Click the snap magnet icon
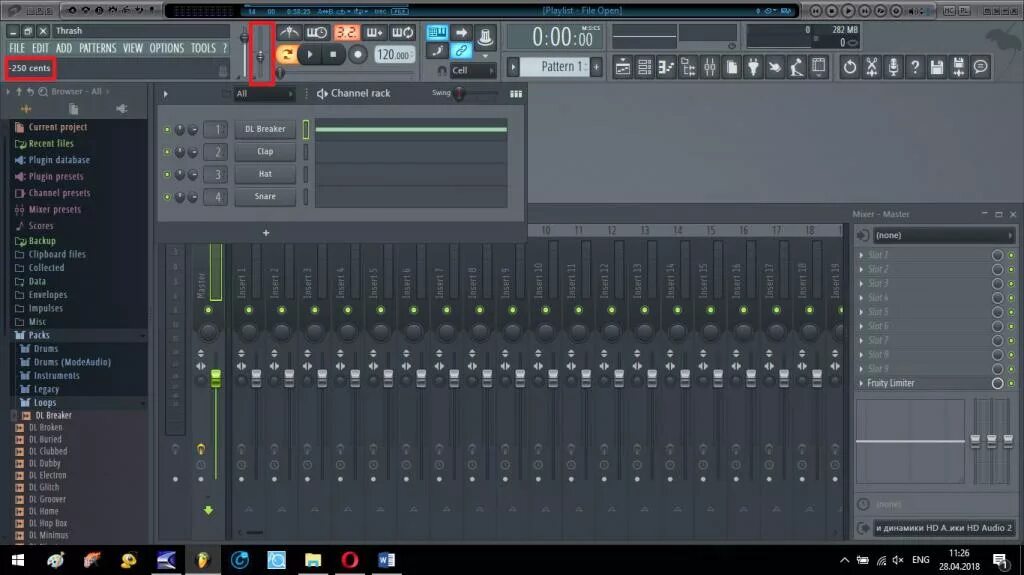The height and width of the screenshot is (575, 1024). click(x=442, y=71)
